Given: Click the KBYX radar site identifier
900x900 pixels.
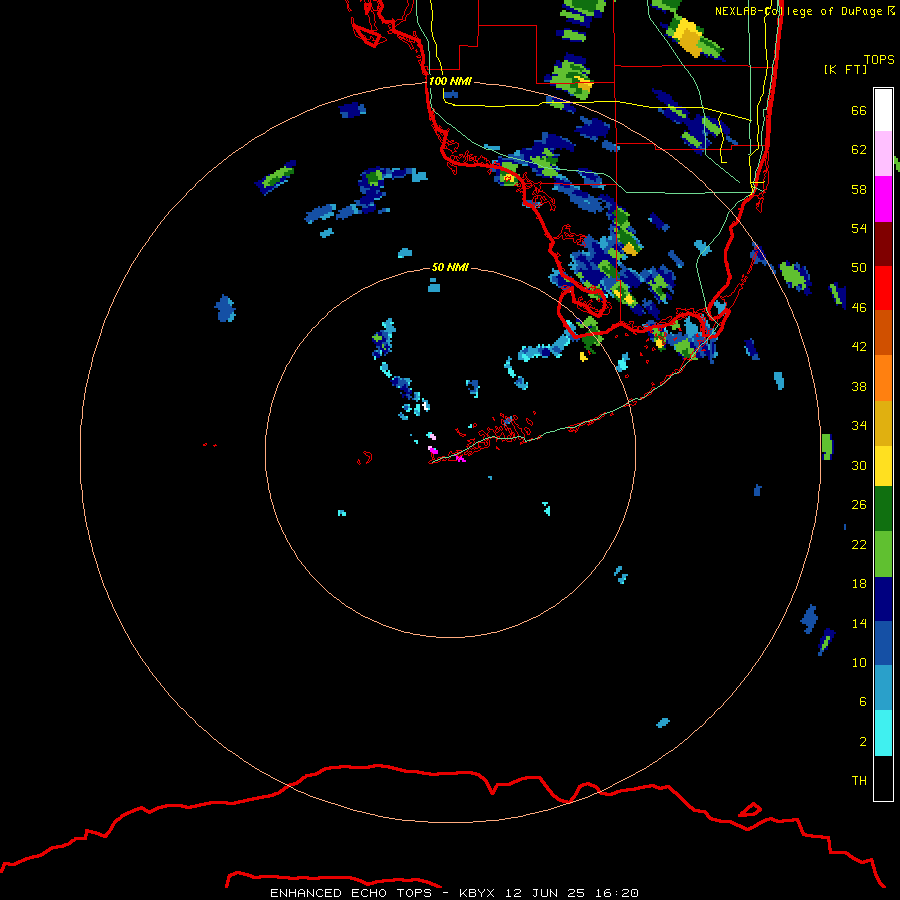Looking at the screenshot, I should [476, 893].
